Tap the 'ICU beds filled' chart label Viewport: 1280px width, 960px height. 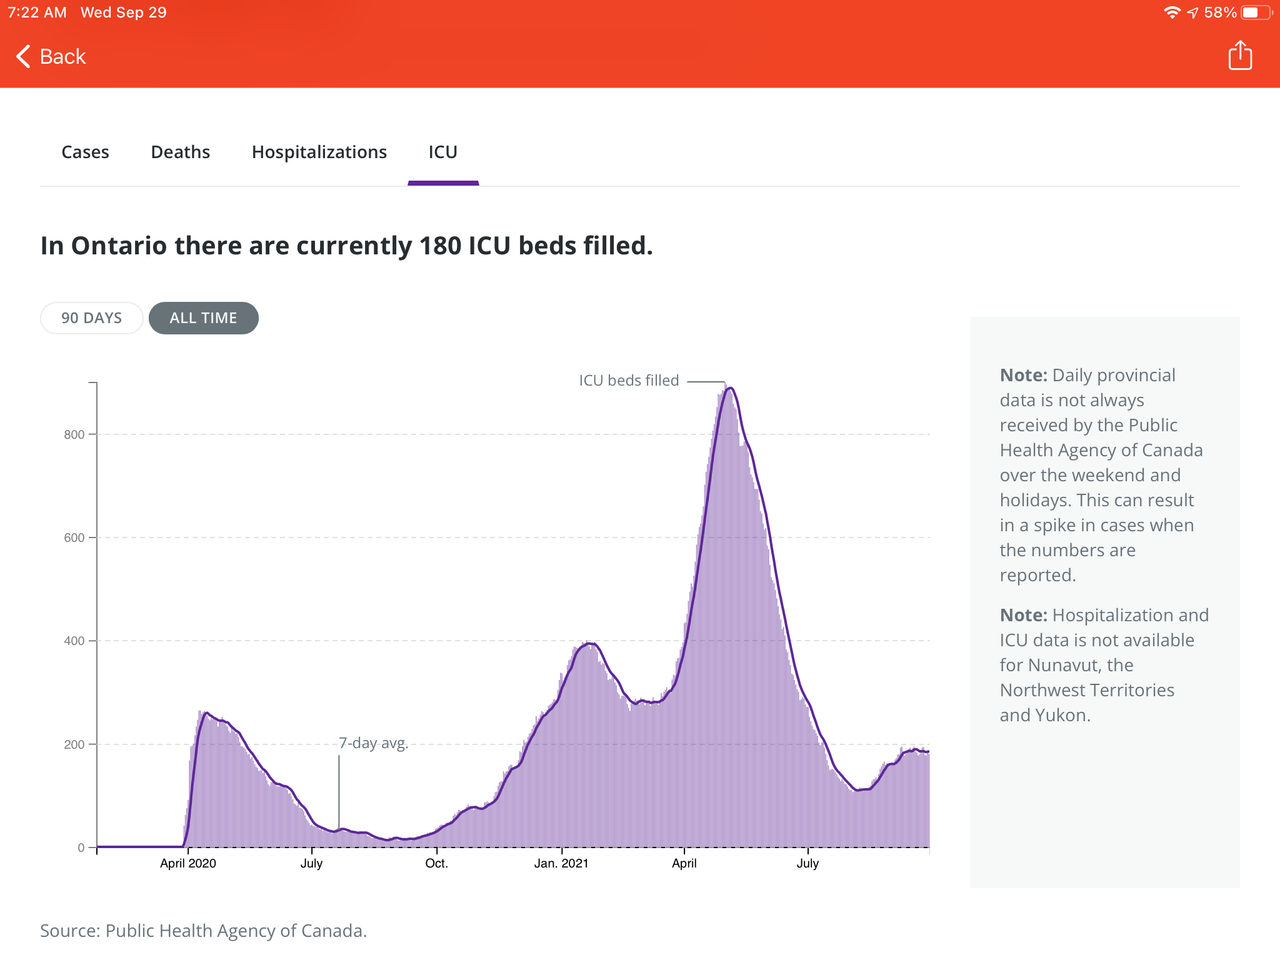pos(629,380)
